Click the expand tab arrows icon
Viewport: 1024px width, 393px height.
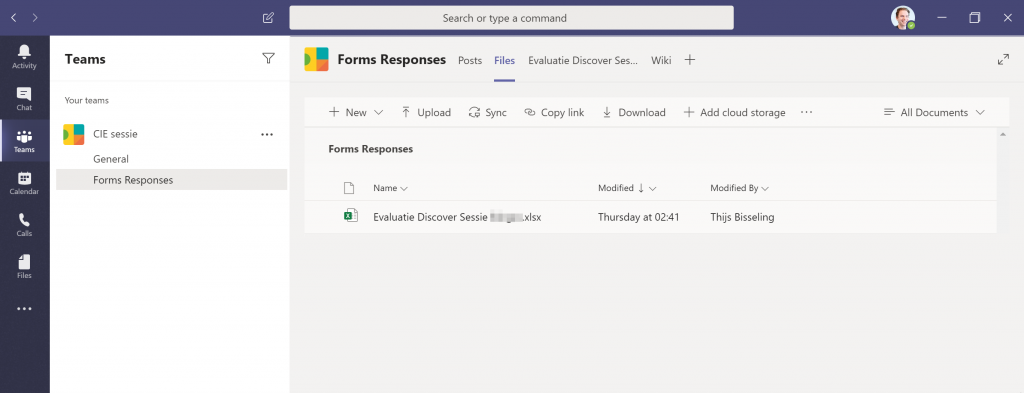[x=1003, y=59]
